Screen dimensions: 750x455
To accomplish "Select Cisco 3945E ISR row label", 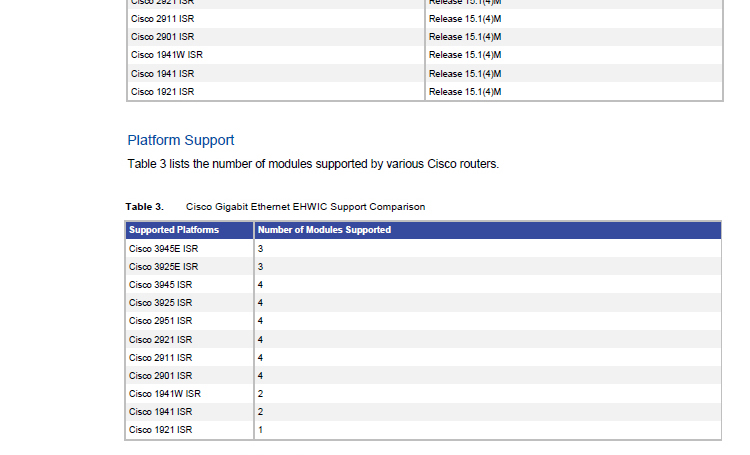I will 164,248.
